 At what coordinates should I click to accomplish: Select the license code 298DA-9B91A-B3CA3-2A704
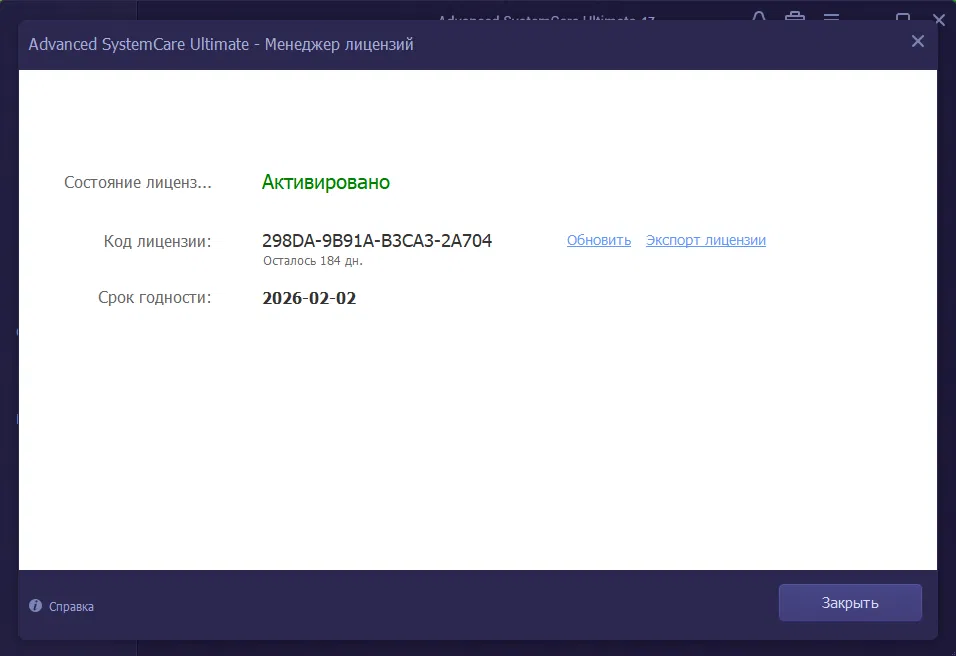[x=377, y=240]
